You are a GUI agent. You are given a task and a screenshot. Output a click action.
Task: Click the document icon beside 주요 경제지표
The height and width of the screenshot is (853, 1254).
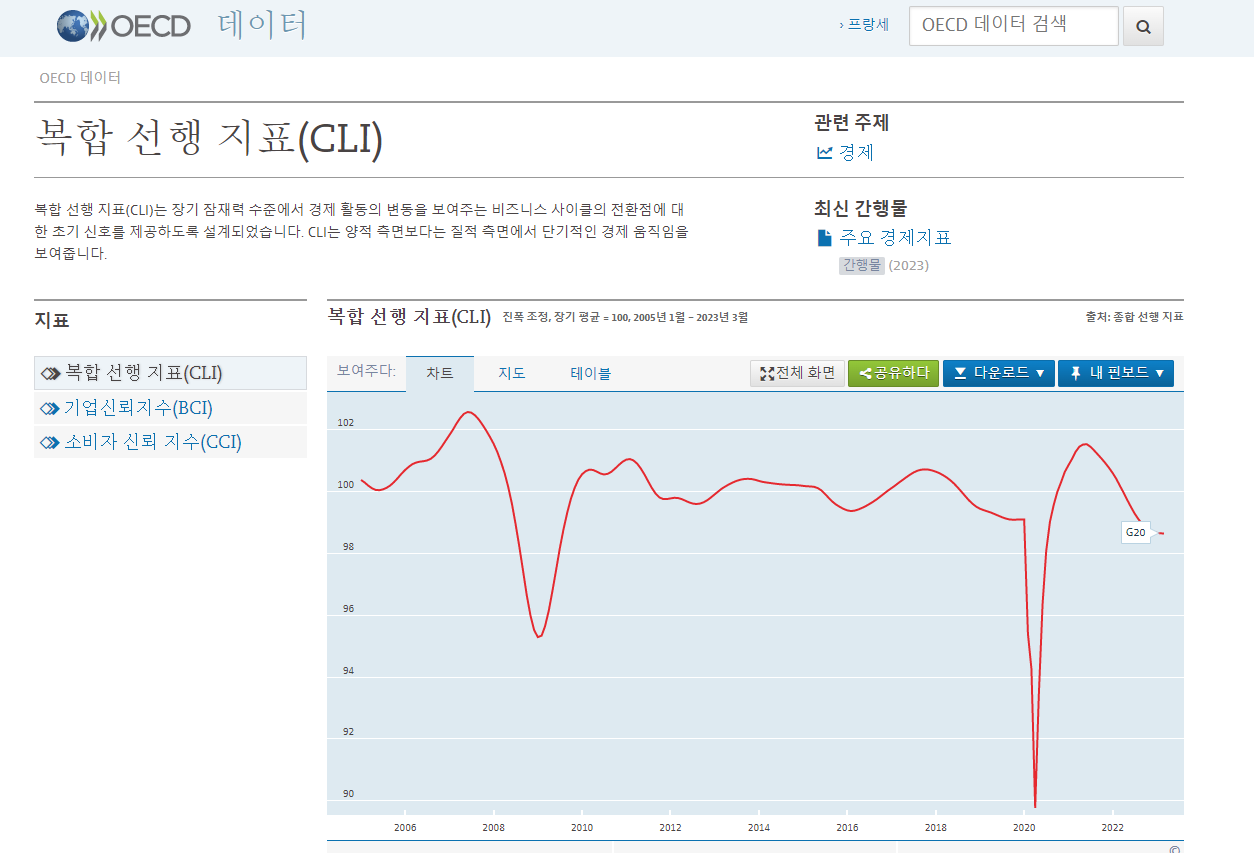(x=824, y=237)
